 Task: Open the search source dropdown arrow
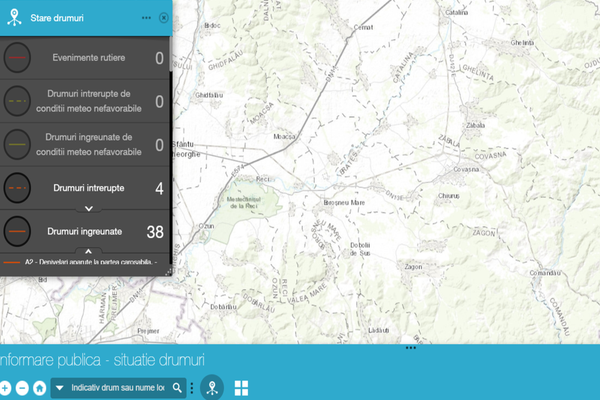click(59, 387)
